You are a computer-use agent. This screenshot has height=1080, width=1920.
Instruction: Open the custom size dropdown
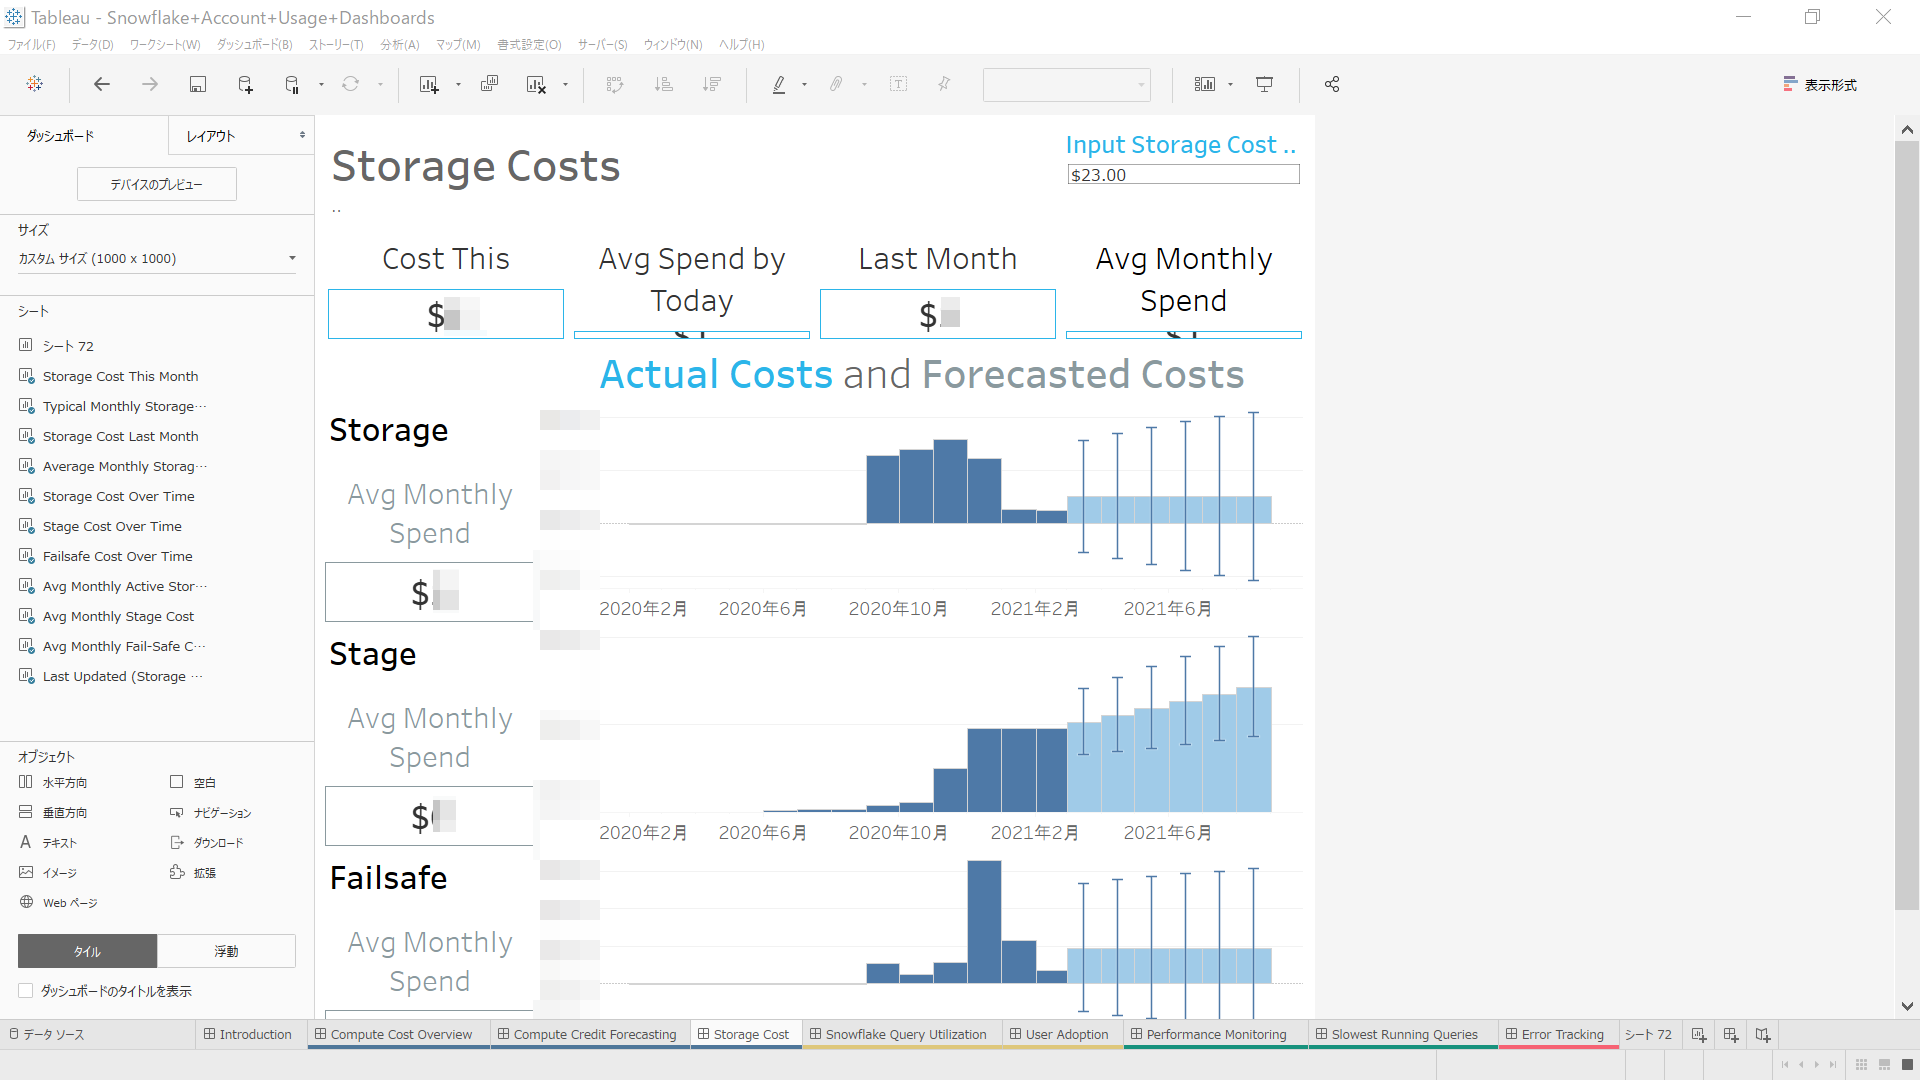(157, 259)
